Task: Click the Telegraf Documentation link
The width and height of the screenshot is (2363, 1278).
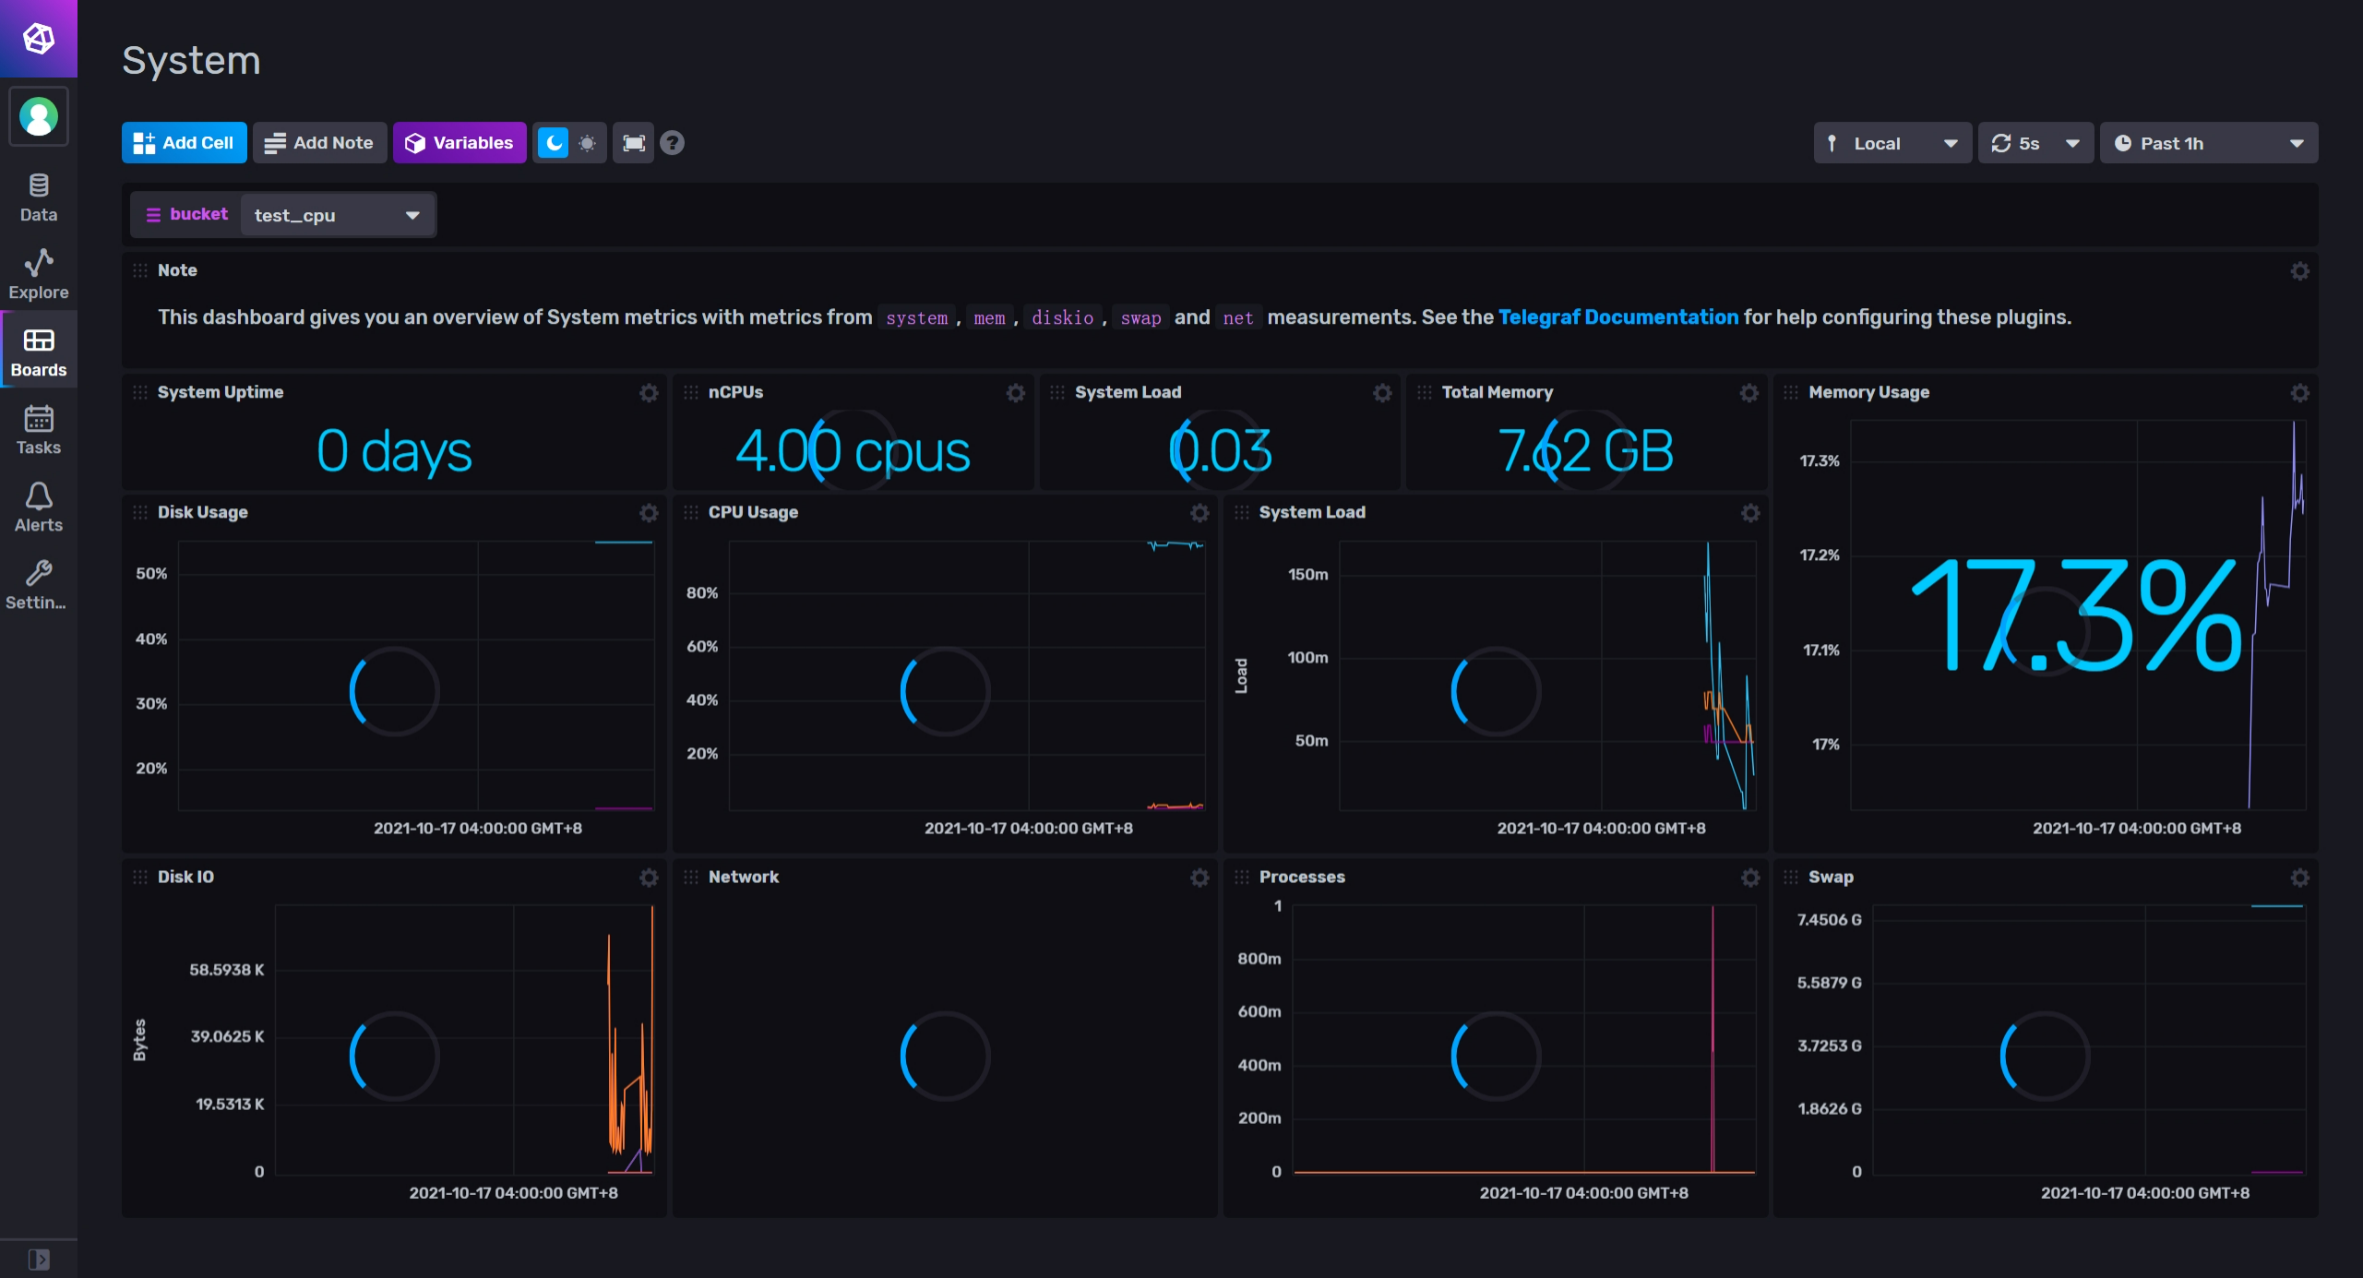Action: pyautogui.click(x=1618, y=317)
